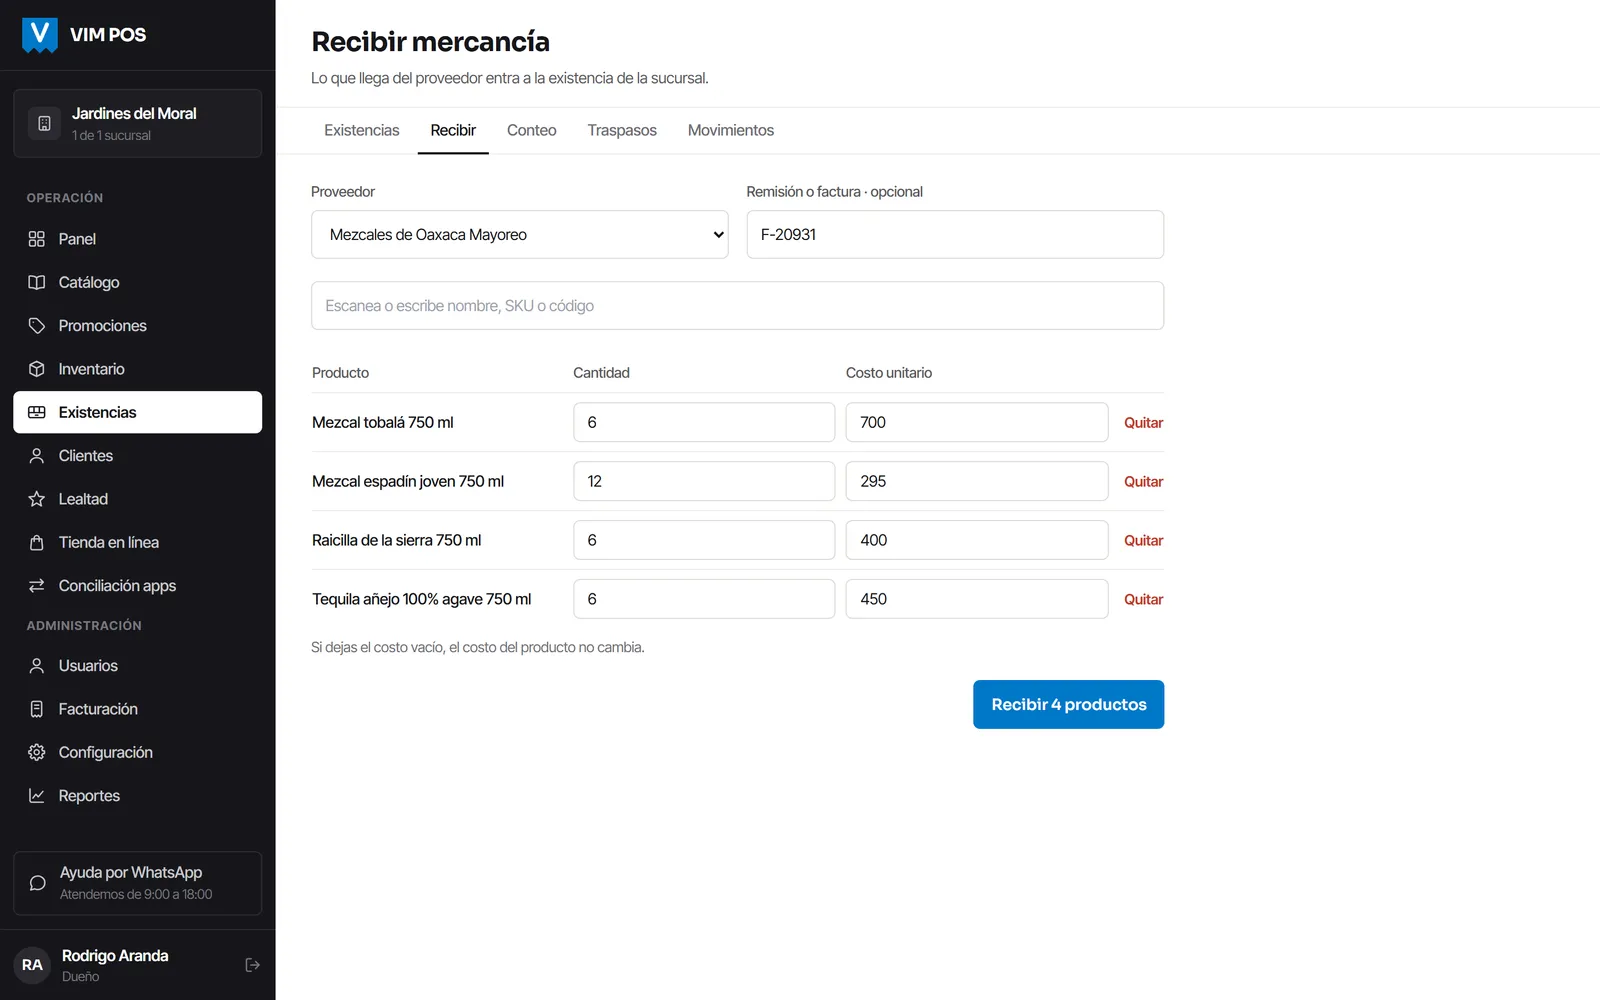Click the Reportes chart icon
1600x1000 pixels.
point(37,796)
